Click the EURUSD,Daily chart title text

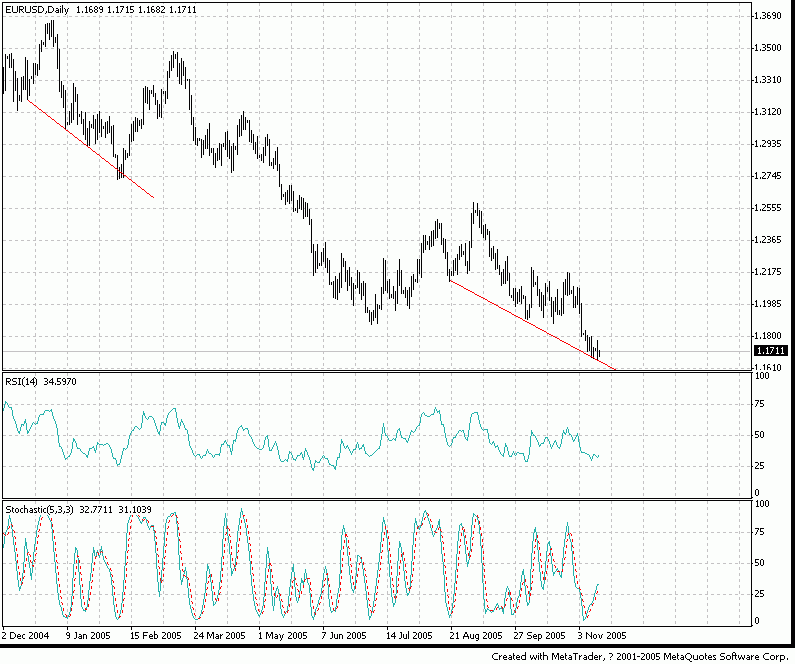38,10
